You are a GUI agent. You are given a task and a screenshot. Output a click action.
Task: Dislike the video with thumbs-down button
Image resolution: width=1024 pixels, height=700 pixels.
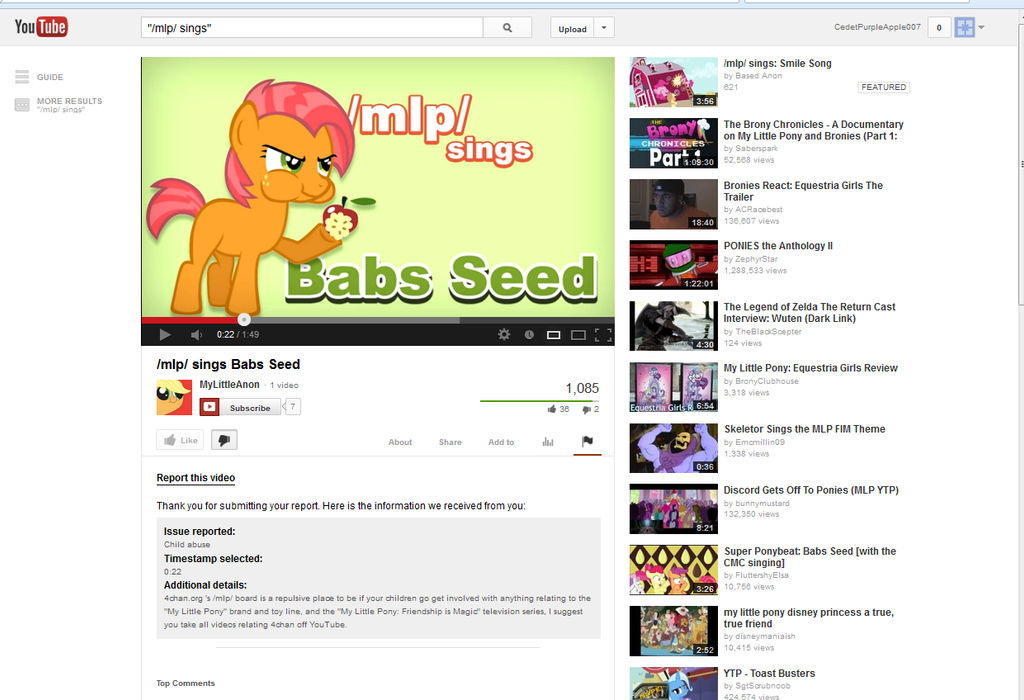coord(224,440)
